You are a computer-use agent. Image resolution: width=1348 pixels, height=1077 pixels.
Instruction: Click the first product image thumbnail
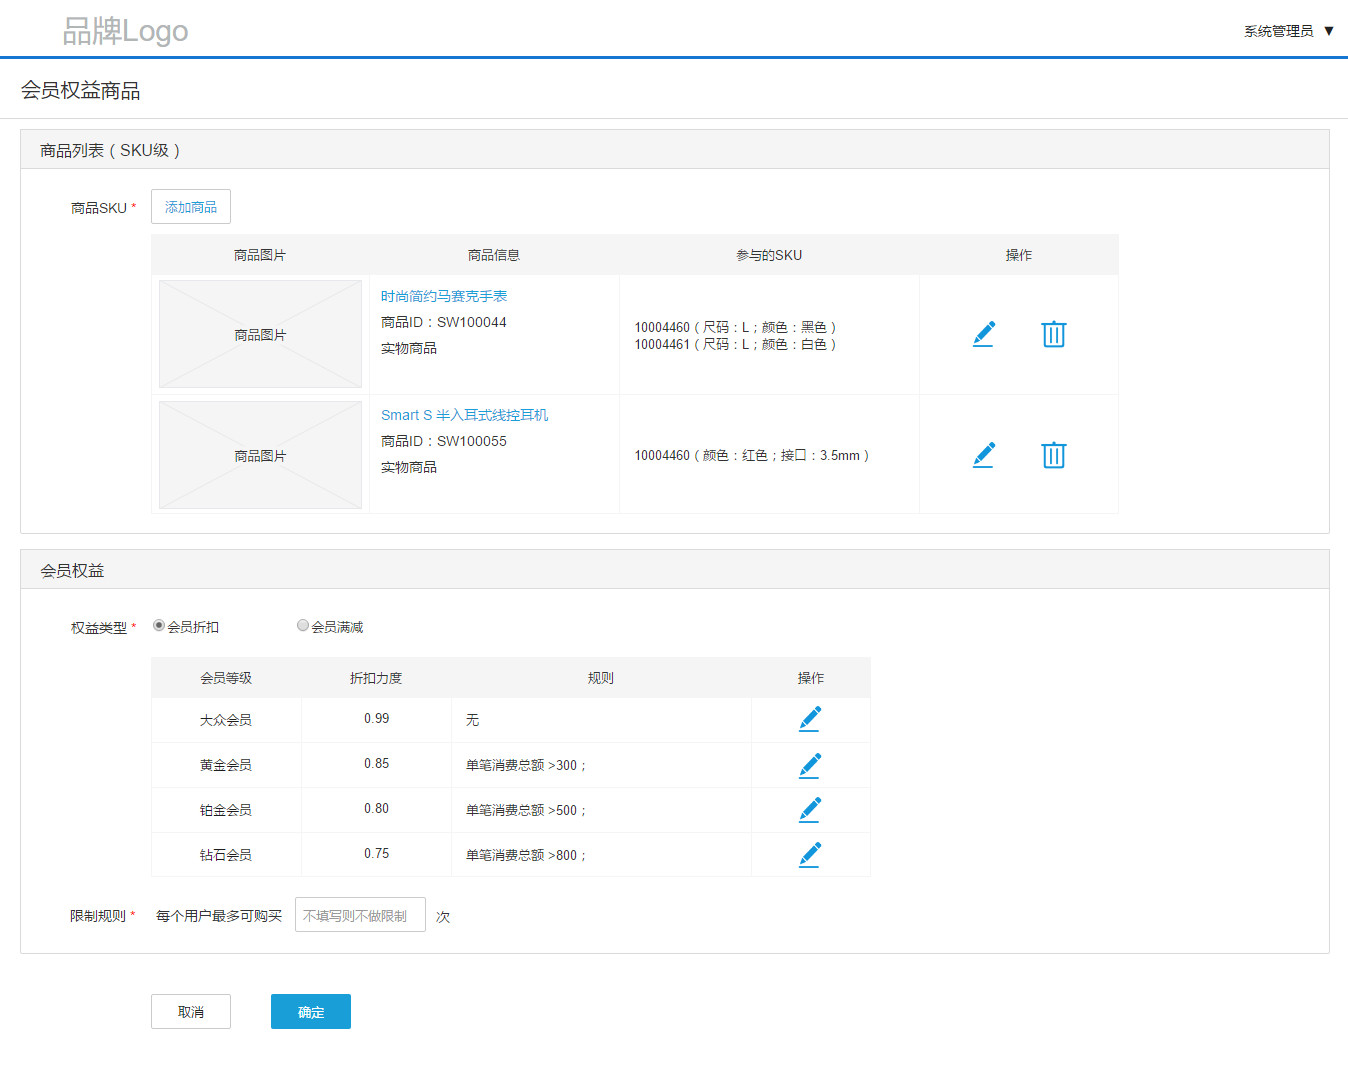[260, 334]
